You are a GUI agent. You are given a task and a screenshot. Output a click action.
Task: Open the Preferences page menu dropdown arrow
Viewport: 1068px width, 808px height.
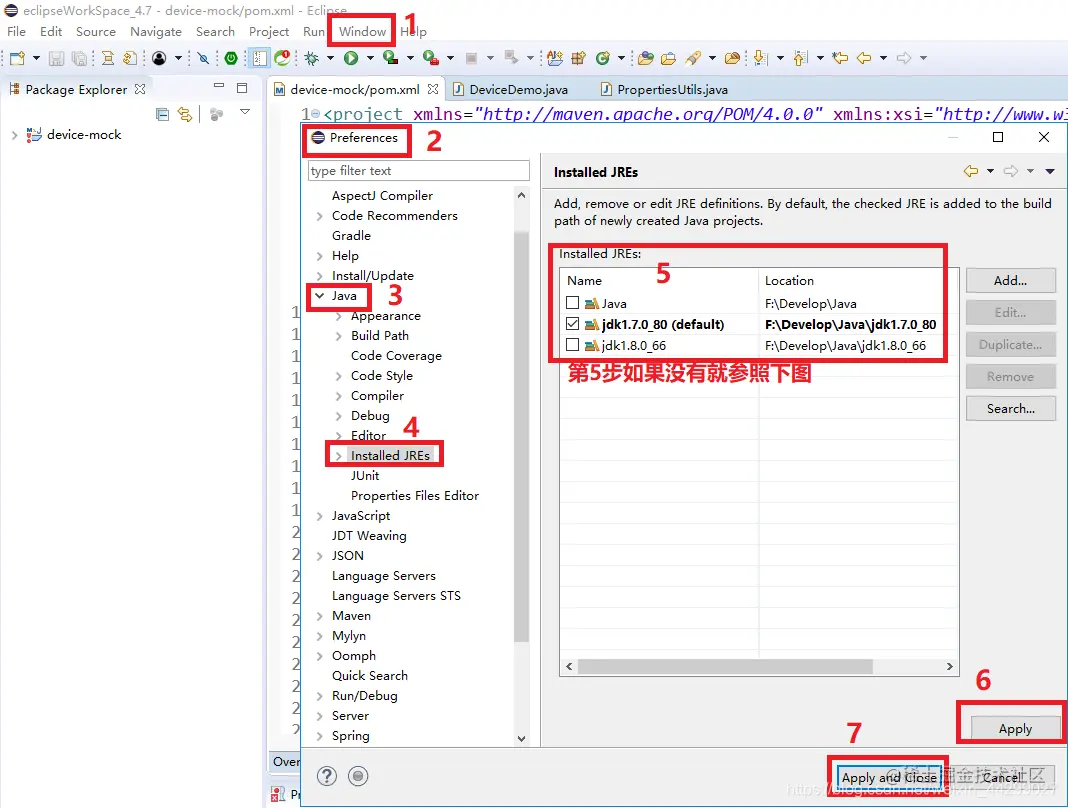tap(1050, 171)
